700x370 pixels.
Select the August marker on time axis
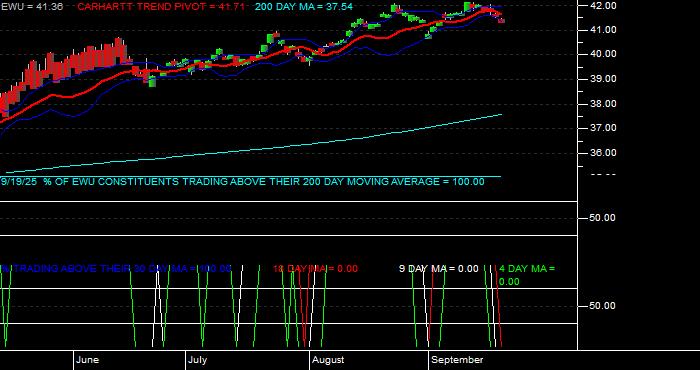[328, 360]
